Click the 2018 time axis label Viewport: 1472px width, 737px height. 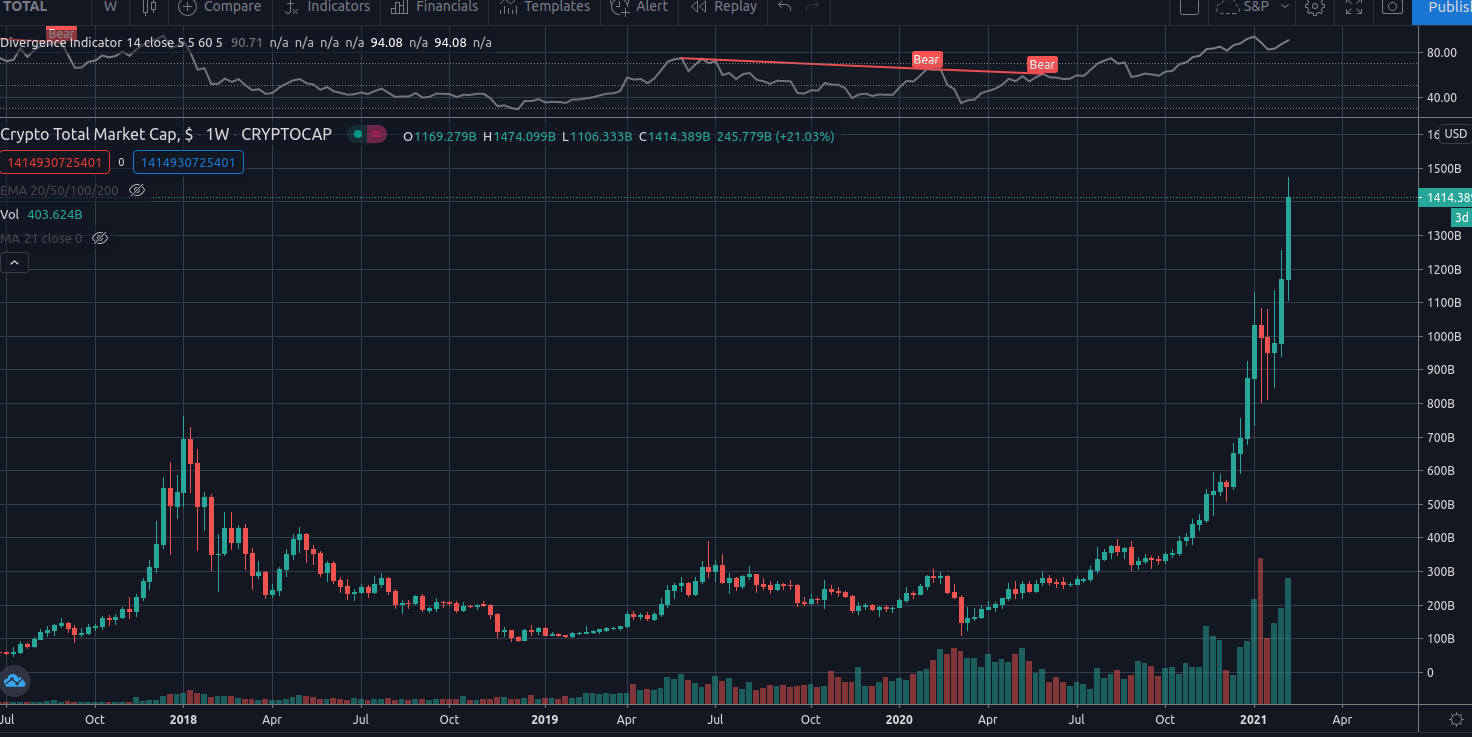(183, 719)
